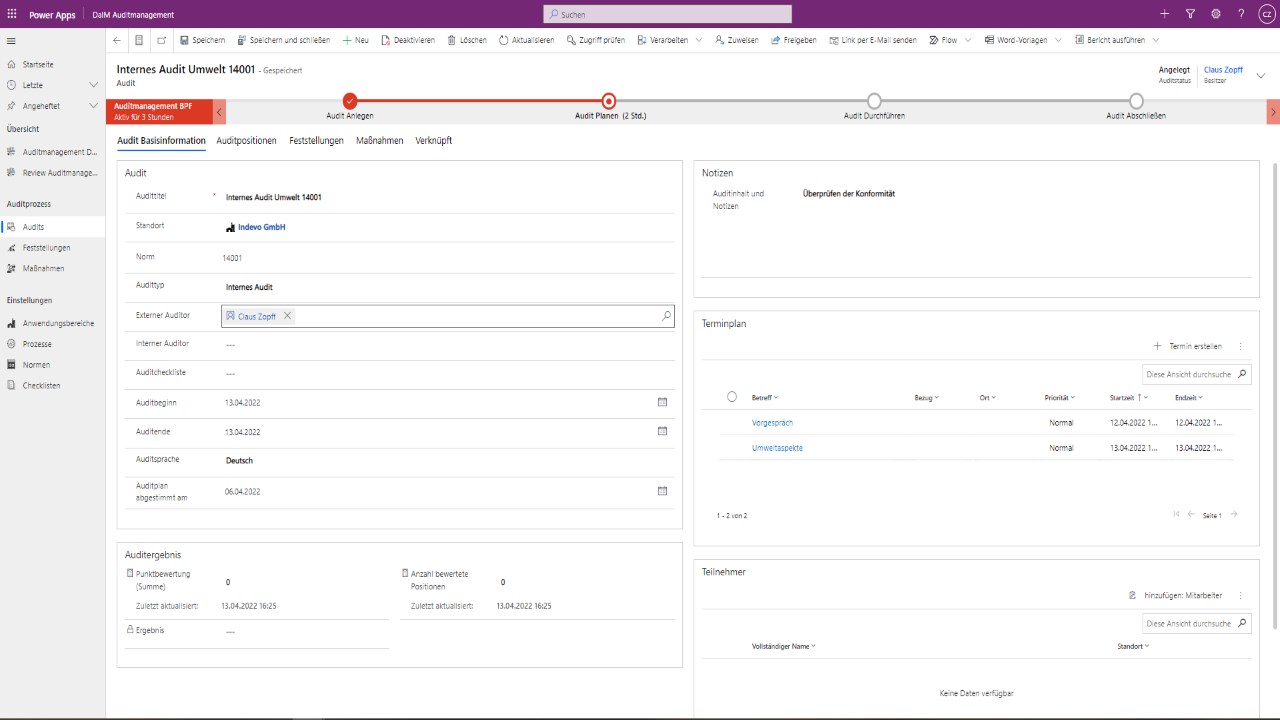This screenshot has width=1280, height=720.
Task: Remove Claus Zopff from Externer Auditor
Action: pyautogui.click(x=287, y=316)
